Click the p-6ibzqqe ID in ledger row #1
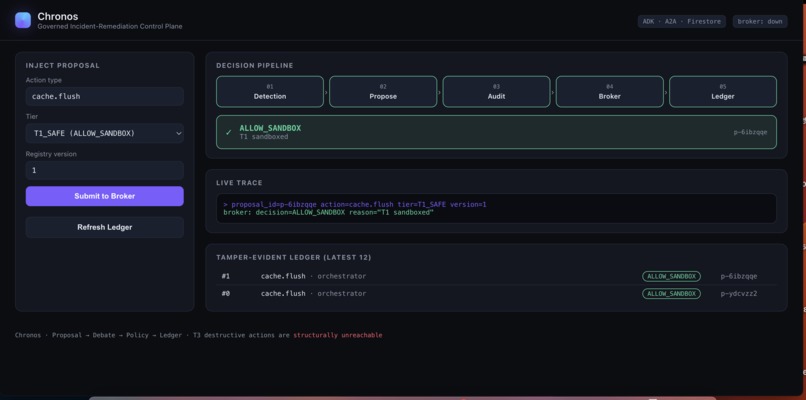Screen dimensions: 806x400 tap(739, 276)
